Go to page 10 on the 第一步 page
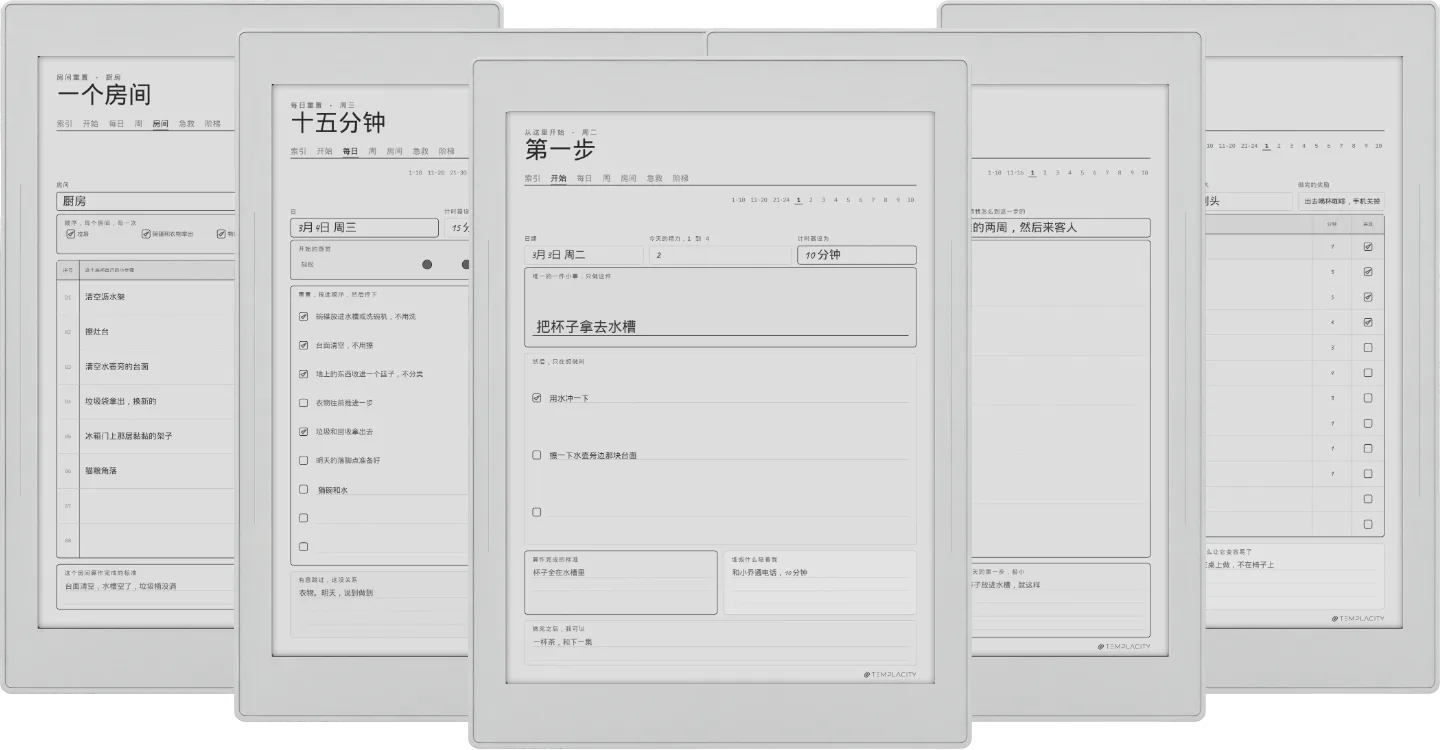 coord(910,200)
